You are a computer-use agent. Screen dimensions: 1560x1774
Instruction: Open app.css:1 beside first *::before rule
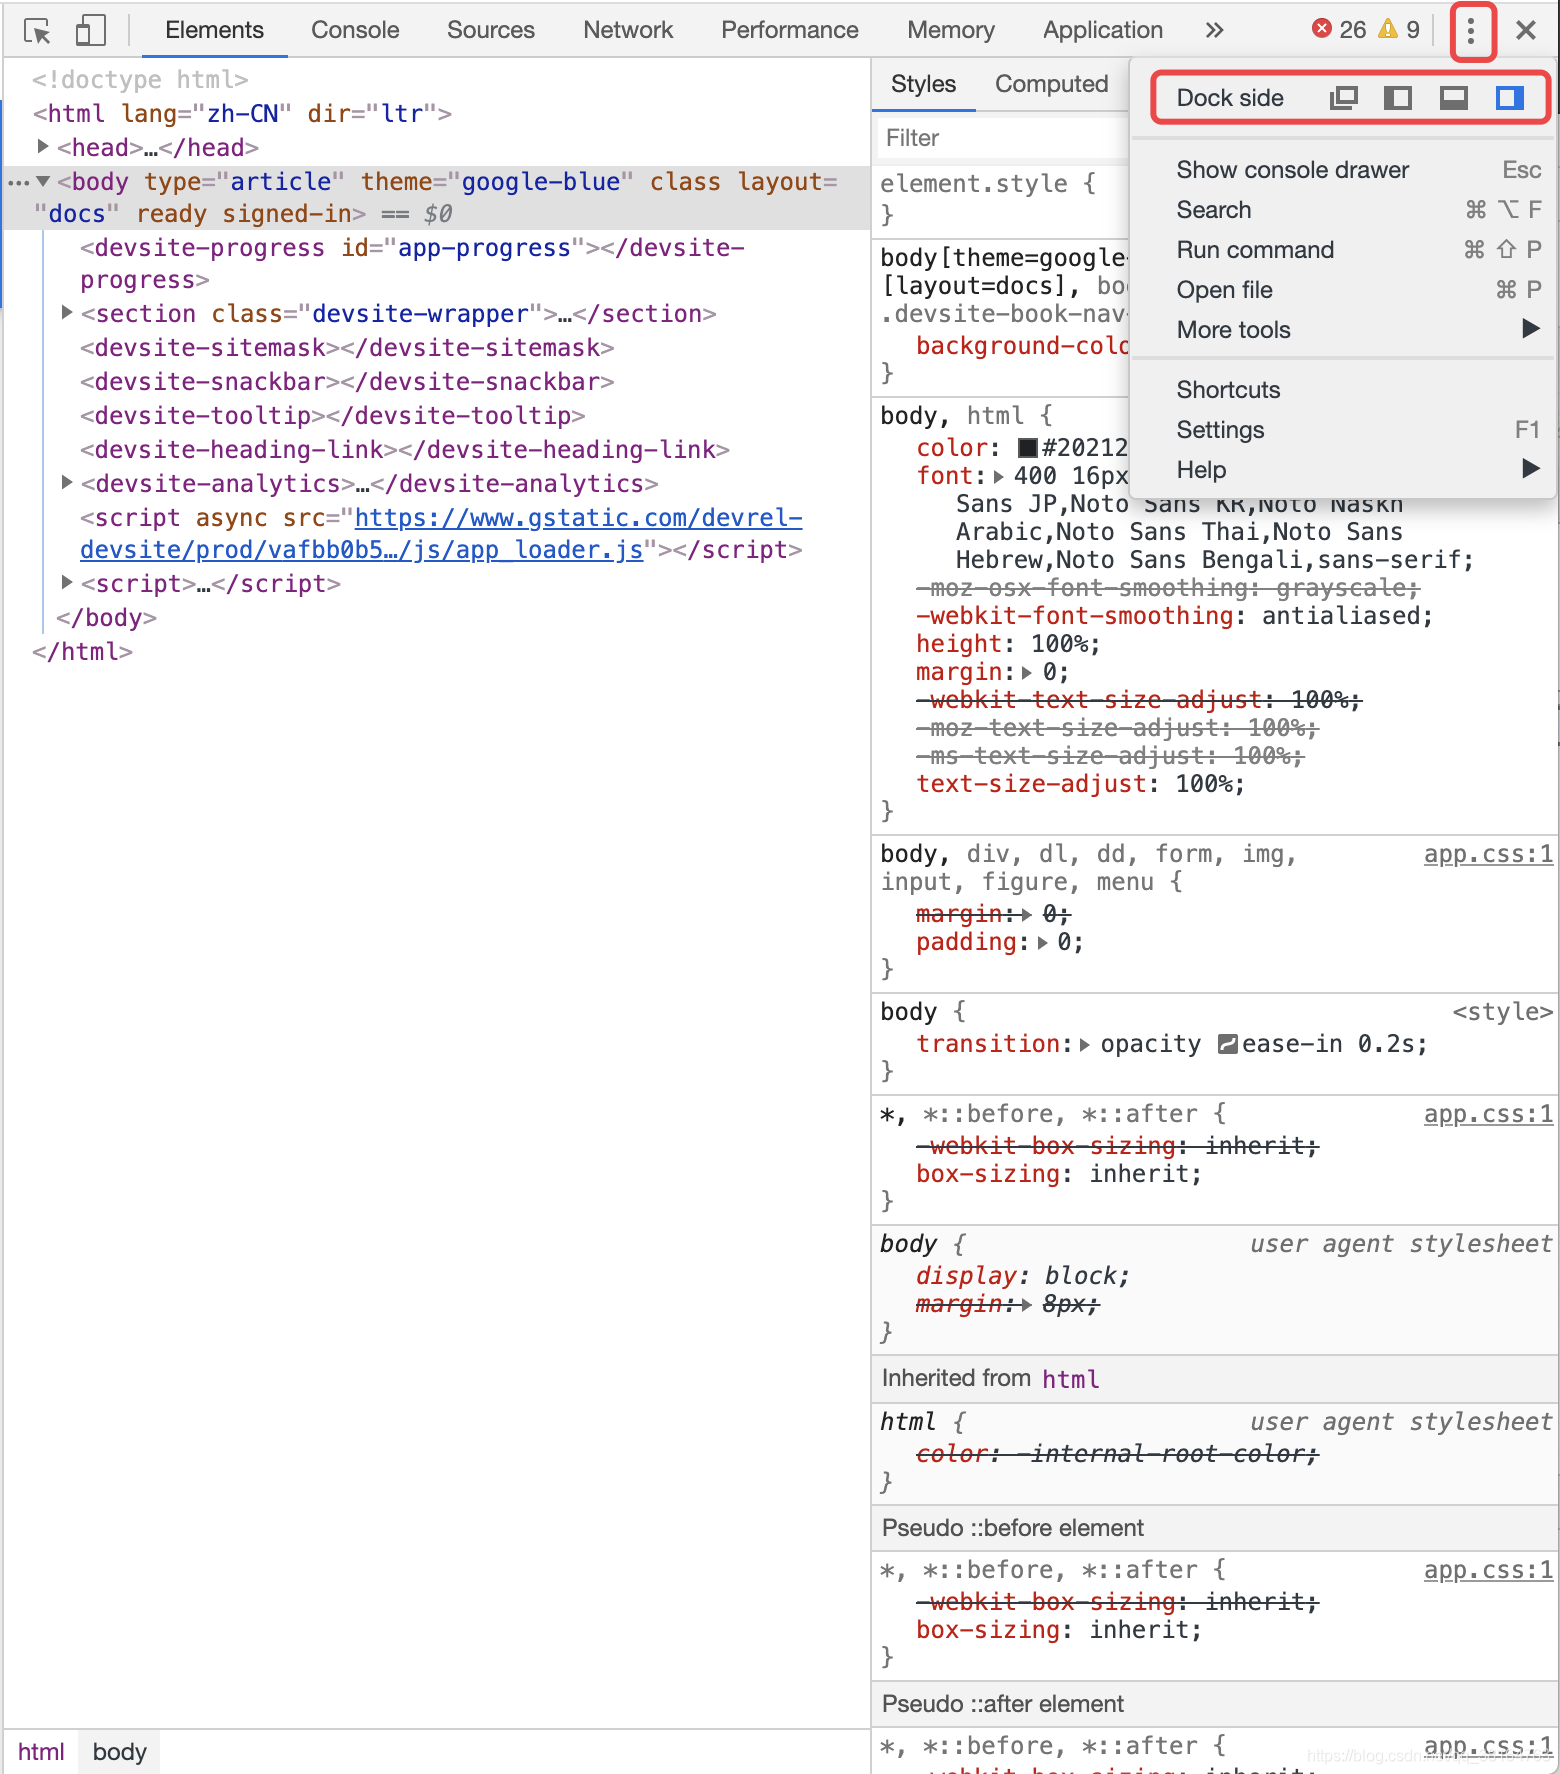tap(1488, 1114)
